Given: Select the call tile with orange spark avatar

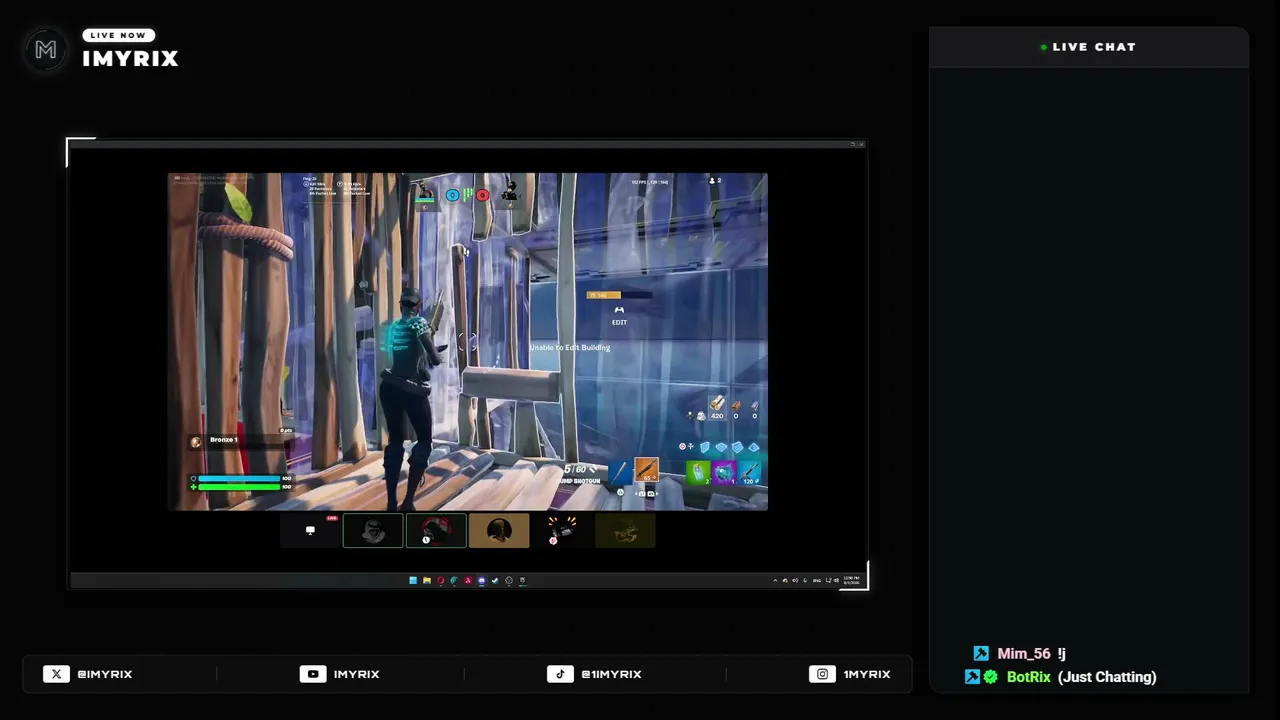Looking at the screenshot, I should coord(562,531).
